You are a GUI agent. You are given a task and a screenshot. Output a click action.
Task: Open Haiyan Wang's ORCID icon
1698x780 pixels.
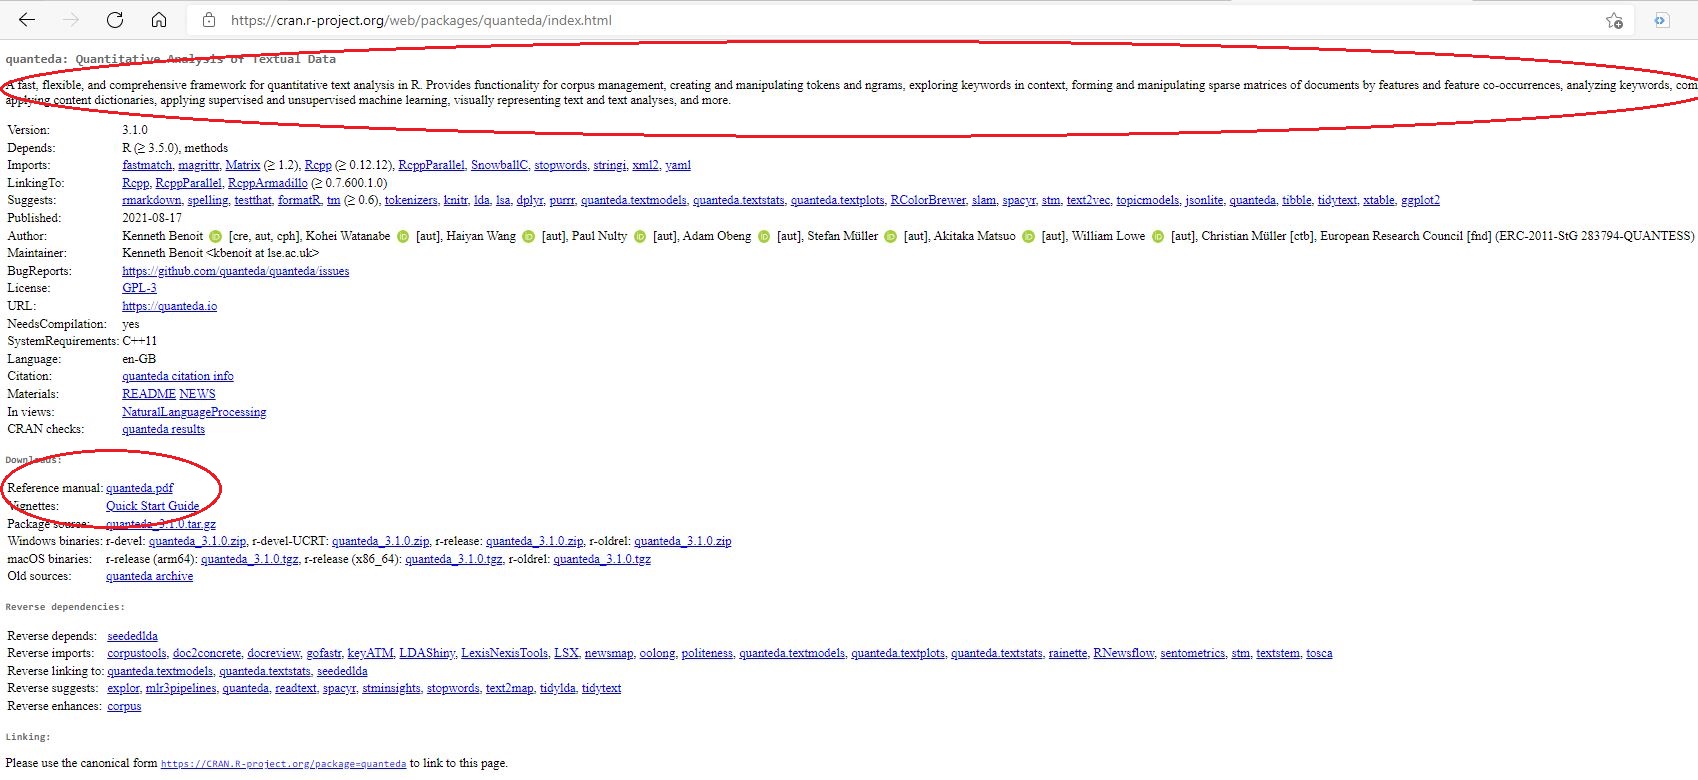pyautogui.click(x=529, y=236)
